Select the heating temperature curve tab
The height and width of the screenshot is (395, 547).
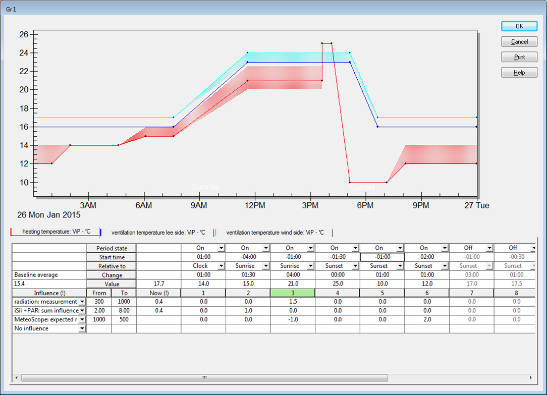click(56, 232)
